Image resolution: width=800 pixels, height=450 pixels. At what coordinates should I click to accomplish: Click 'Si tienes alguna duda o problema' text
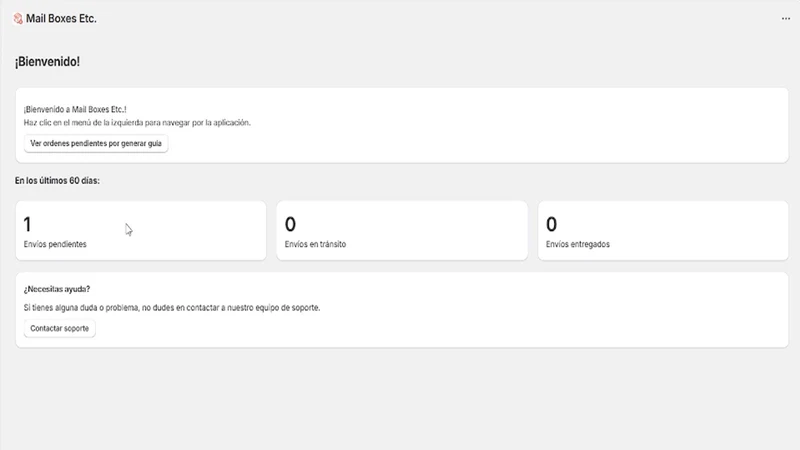point(172,308)
